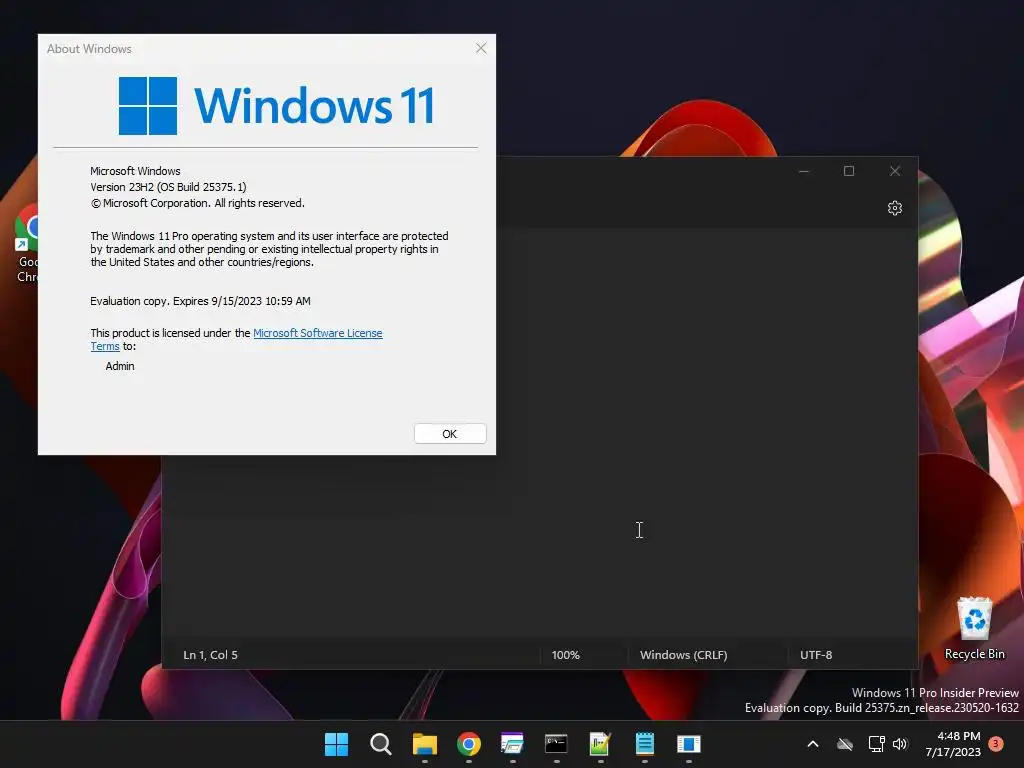Click the Admin licensee name
This screenshot has height=768, width=1024.
coord(120,366)
